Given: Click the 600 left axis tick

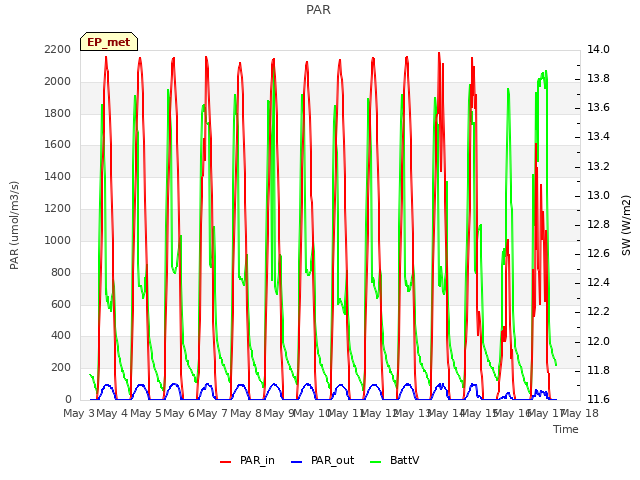Looking at the screenshot, I should click(x=61, y=304).
